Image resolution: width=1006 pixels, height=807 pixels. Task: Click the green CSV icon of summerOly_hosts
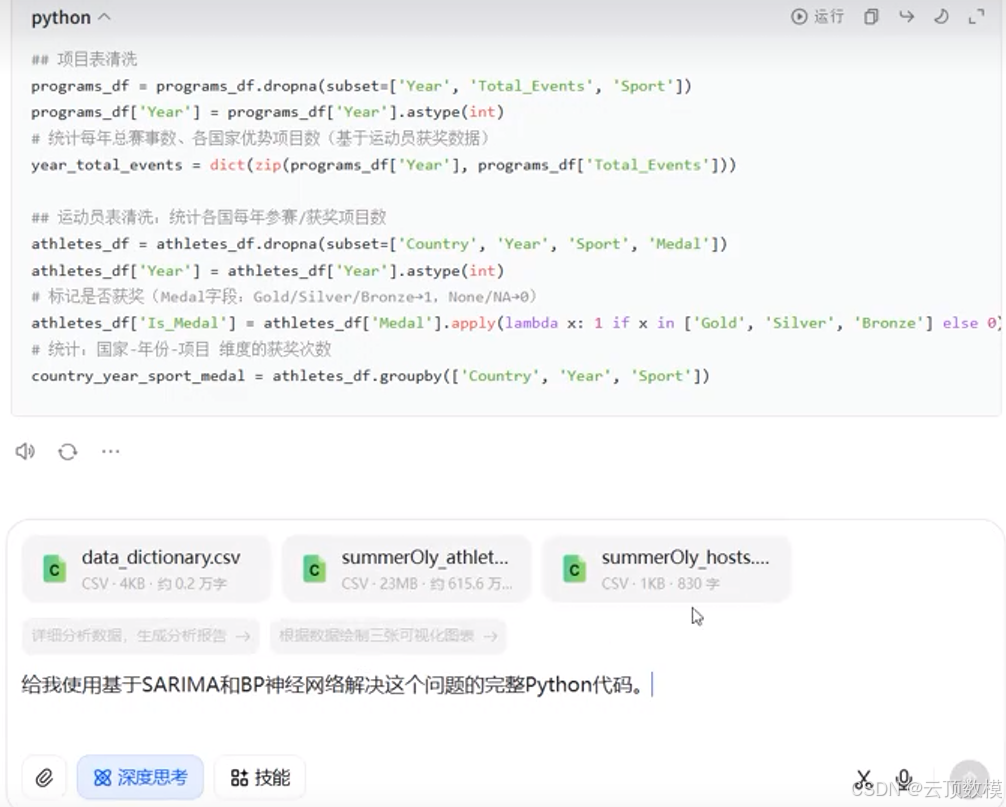574,569
